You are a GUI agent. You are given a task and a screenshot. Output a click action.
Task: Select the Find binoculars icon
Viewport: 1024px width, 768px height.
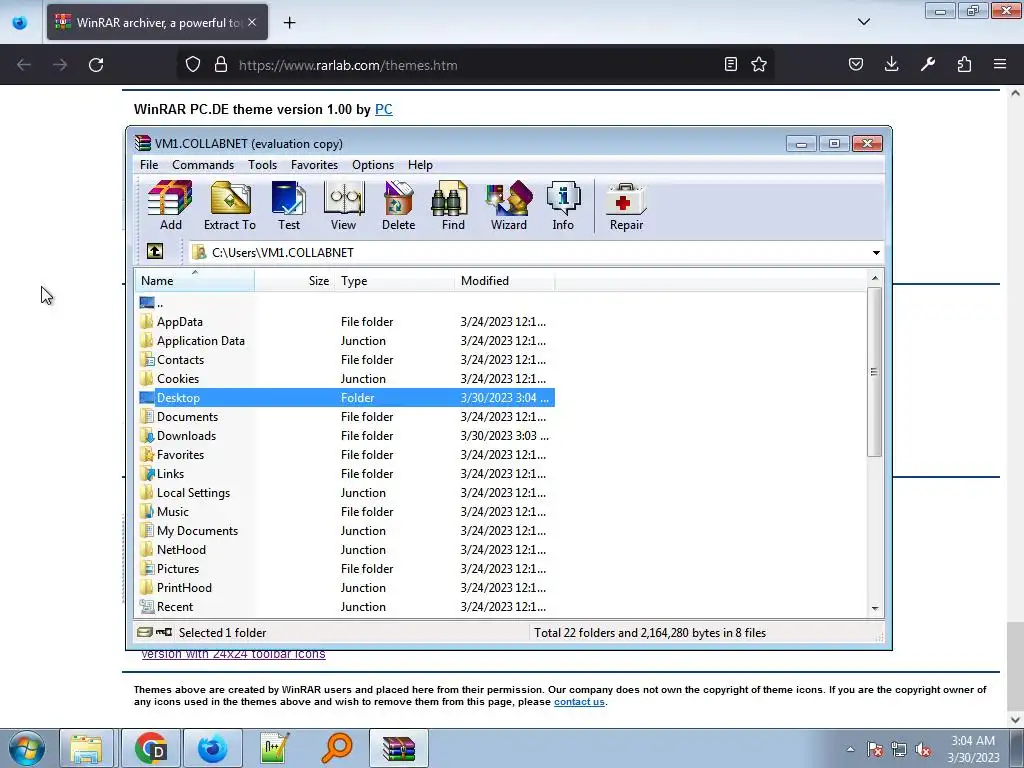click(x=453, y=206)
